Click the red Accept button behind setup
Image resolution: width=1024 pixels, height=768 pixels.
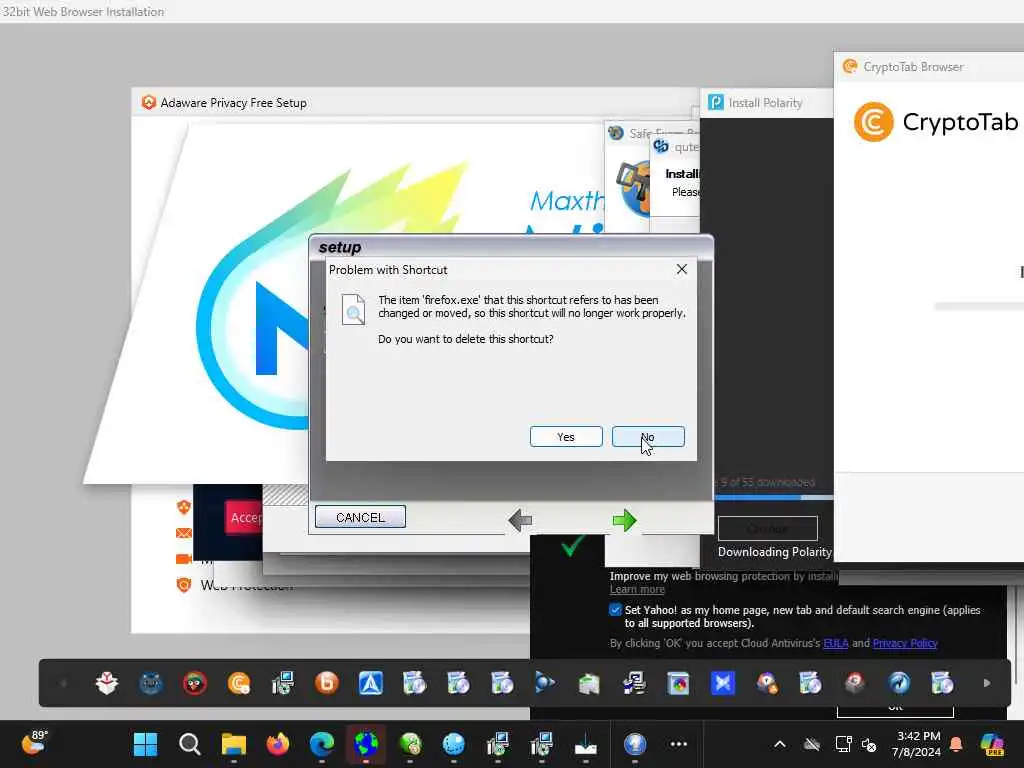(245, 517)
